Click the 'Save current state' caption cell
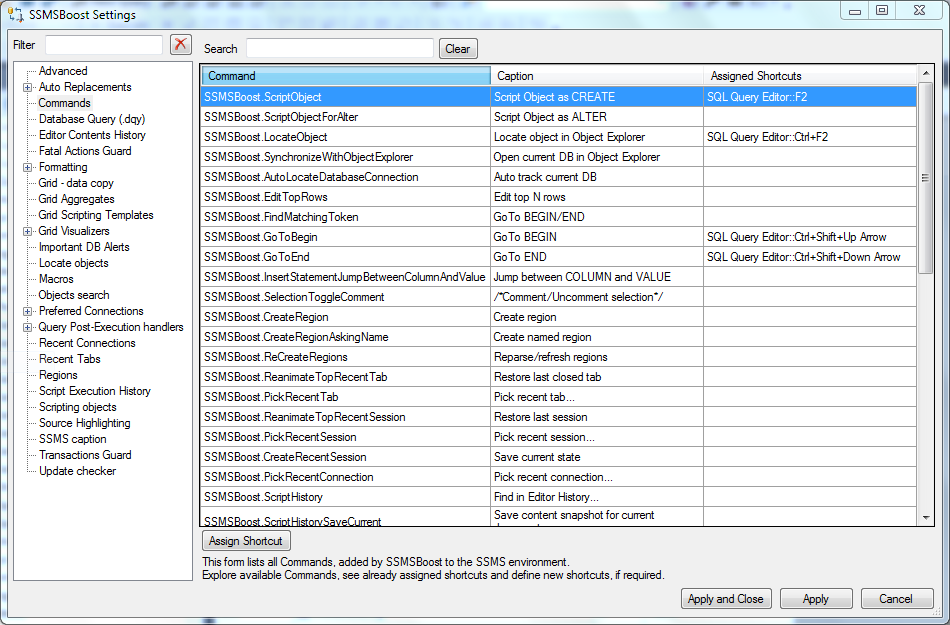This screenshot has width=950, height=625. (x=597, y=457)
